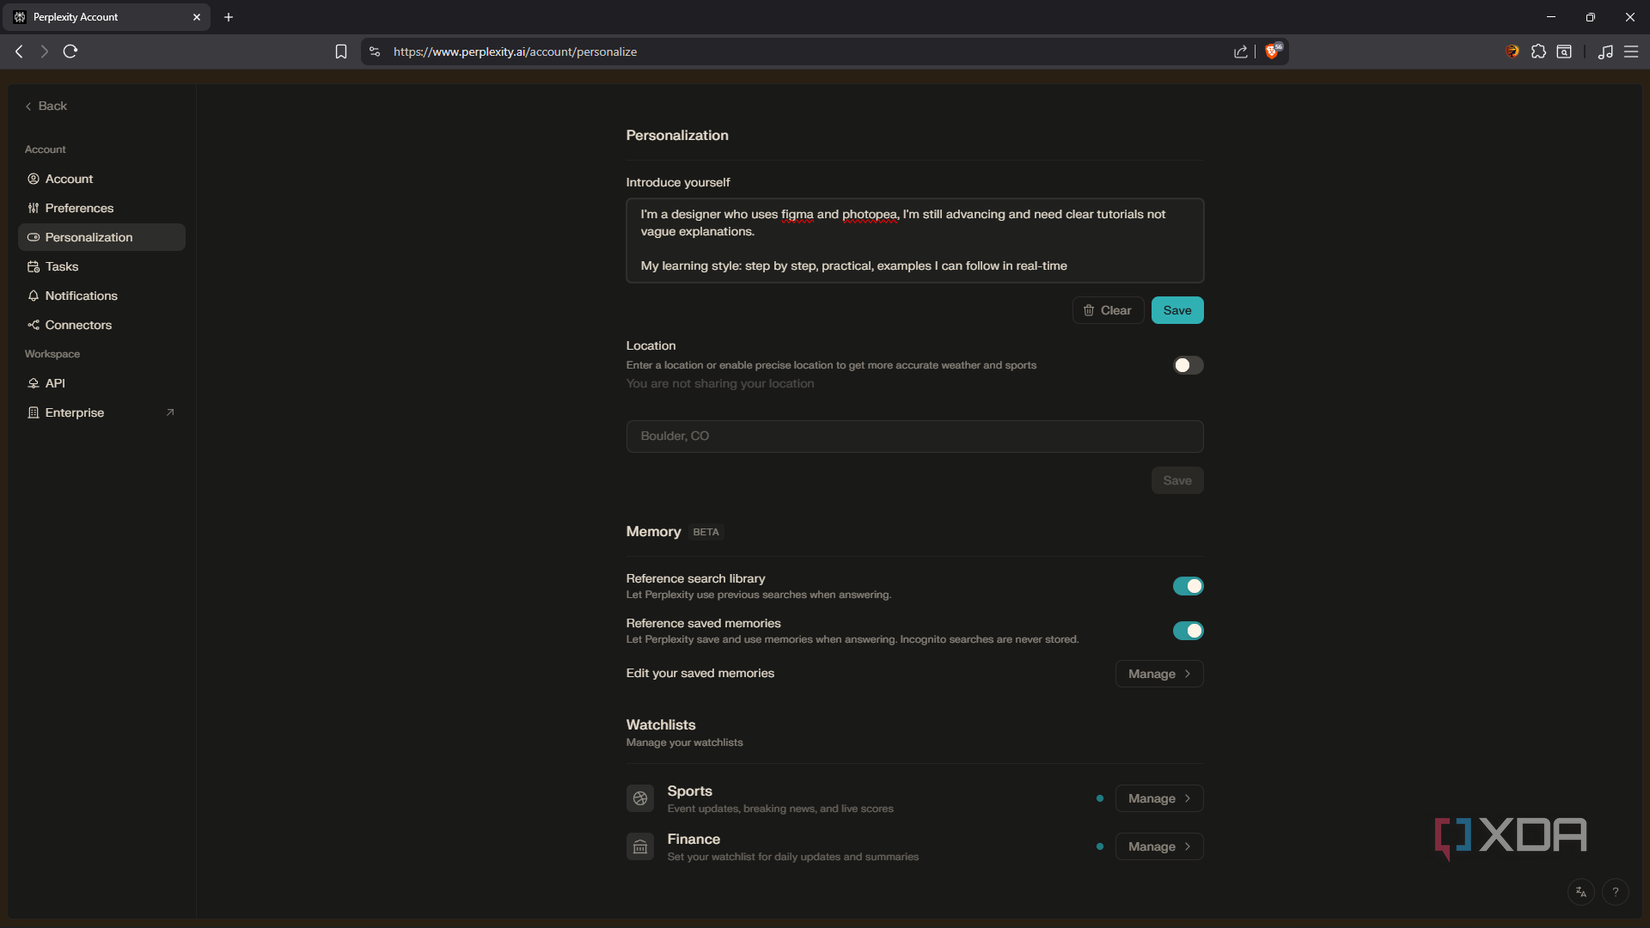Open the sidebar toggle icon in the toolbar
This screenshot has height=928, width=1650.
(1564, 52)
